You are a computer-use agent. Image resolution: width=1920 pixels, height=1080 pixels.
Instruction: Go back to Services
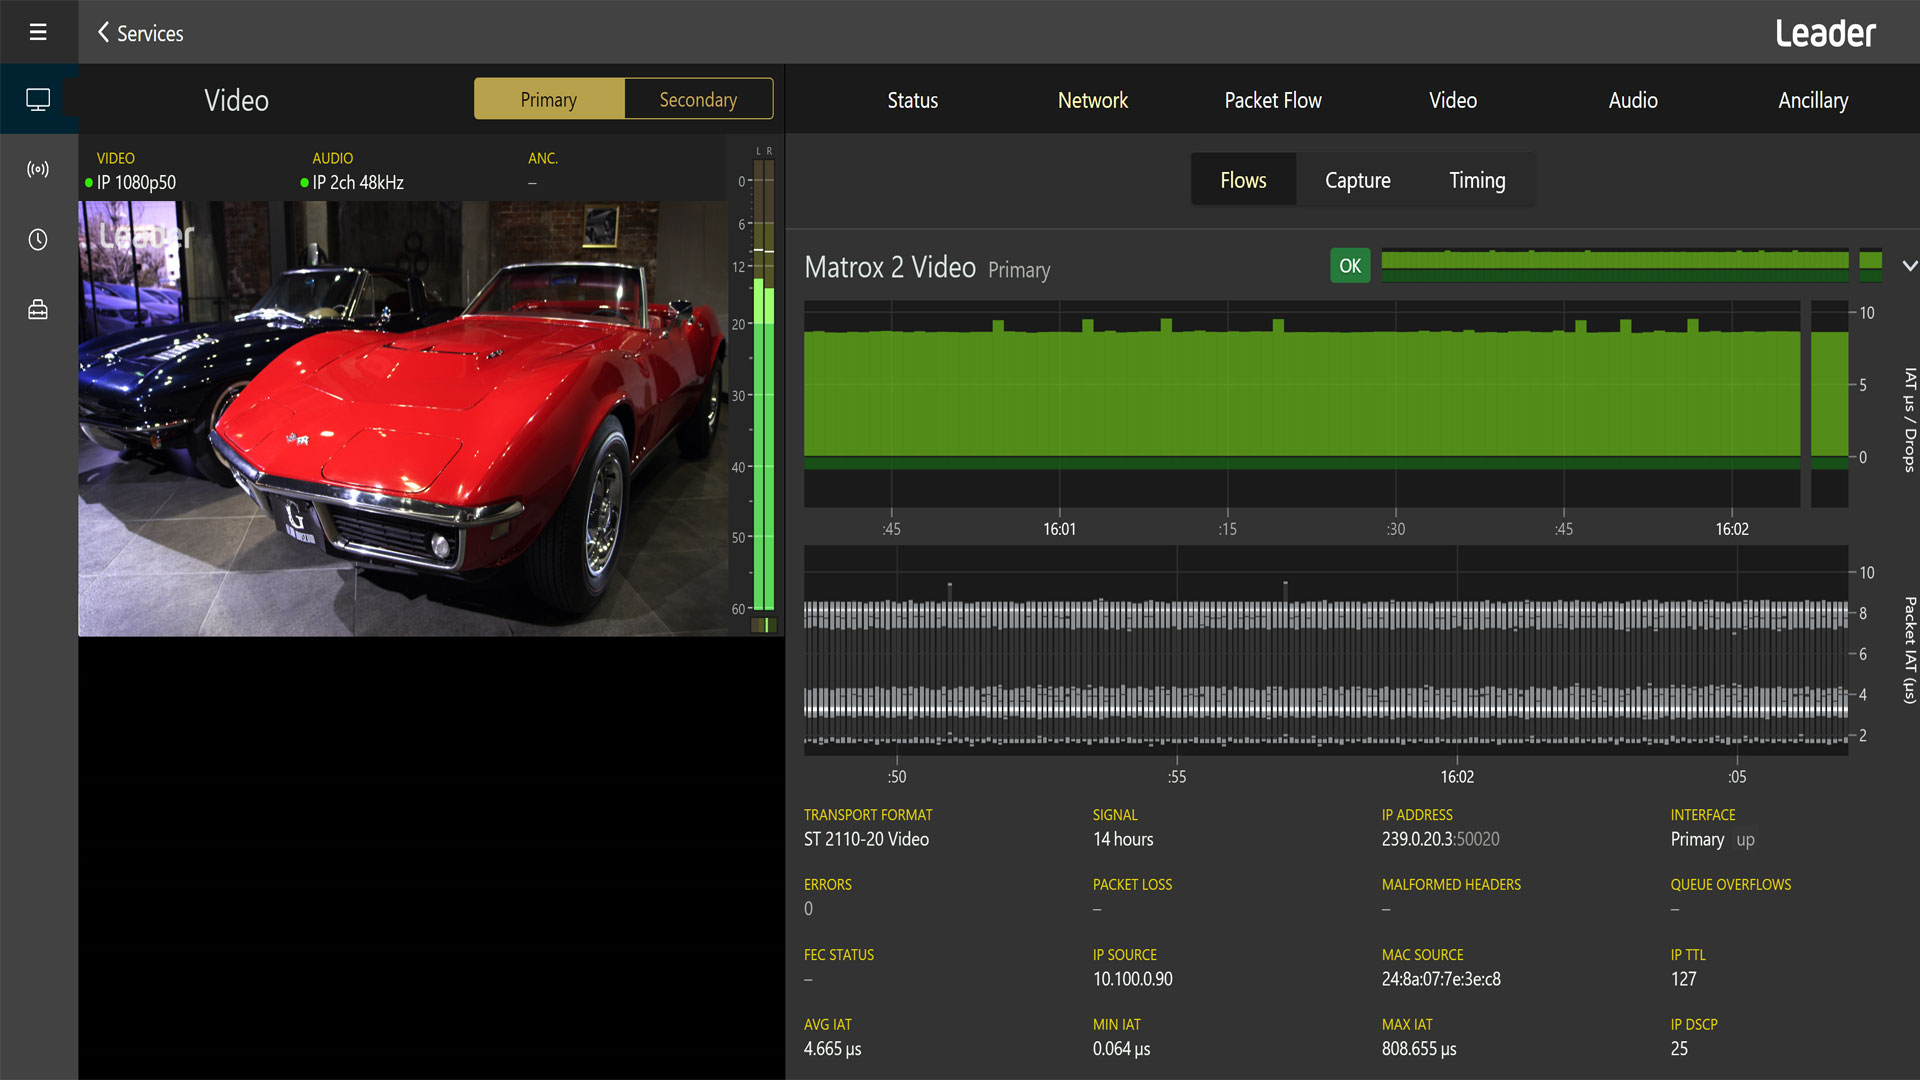coord(148,33)
